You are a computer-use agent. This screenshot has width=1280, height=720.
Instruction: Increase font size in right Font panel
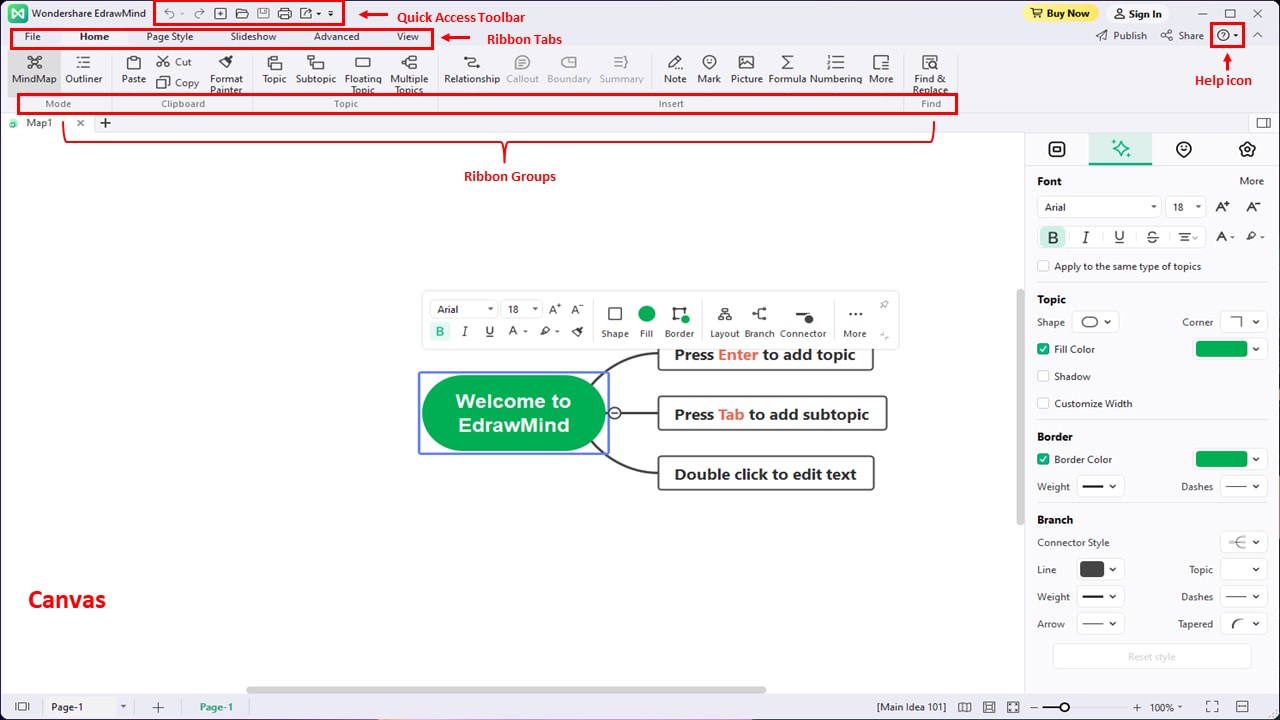(1222, 207)
